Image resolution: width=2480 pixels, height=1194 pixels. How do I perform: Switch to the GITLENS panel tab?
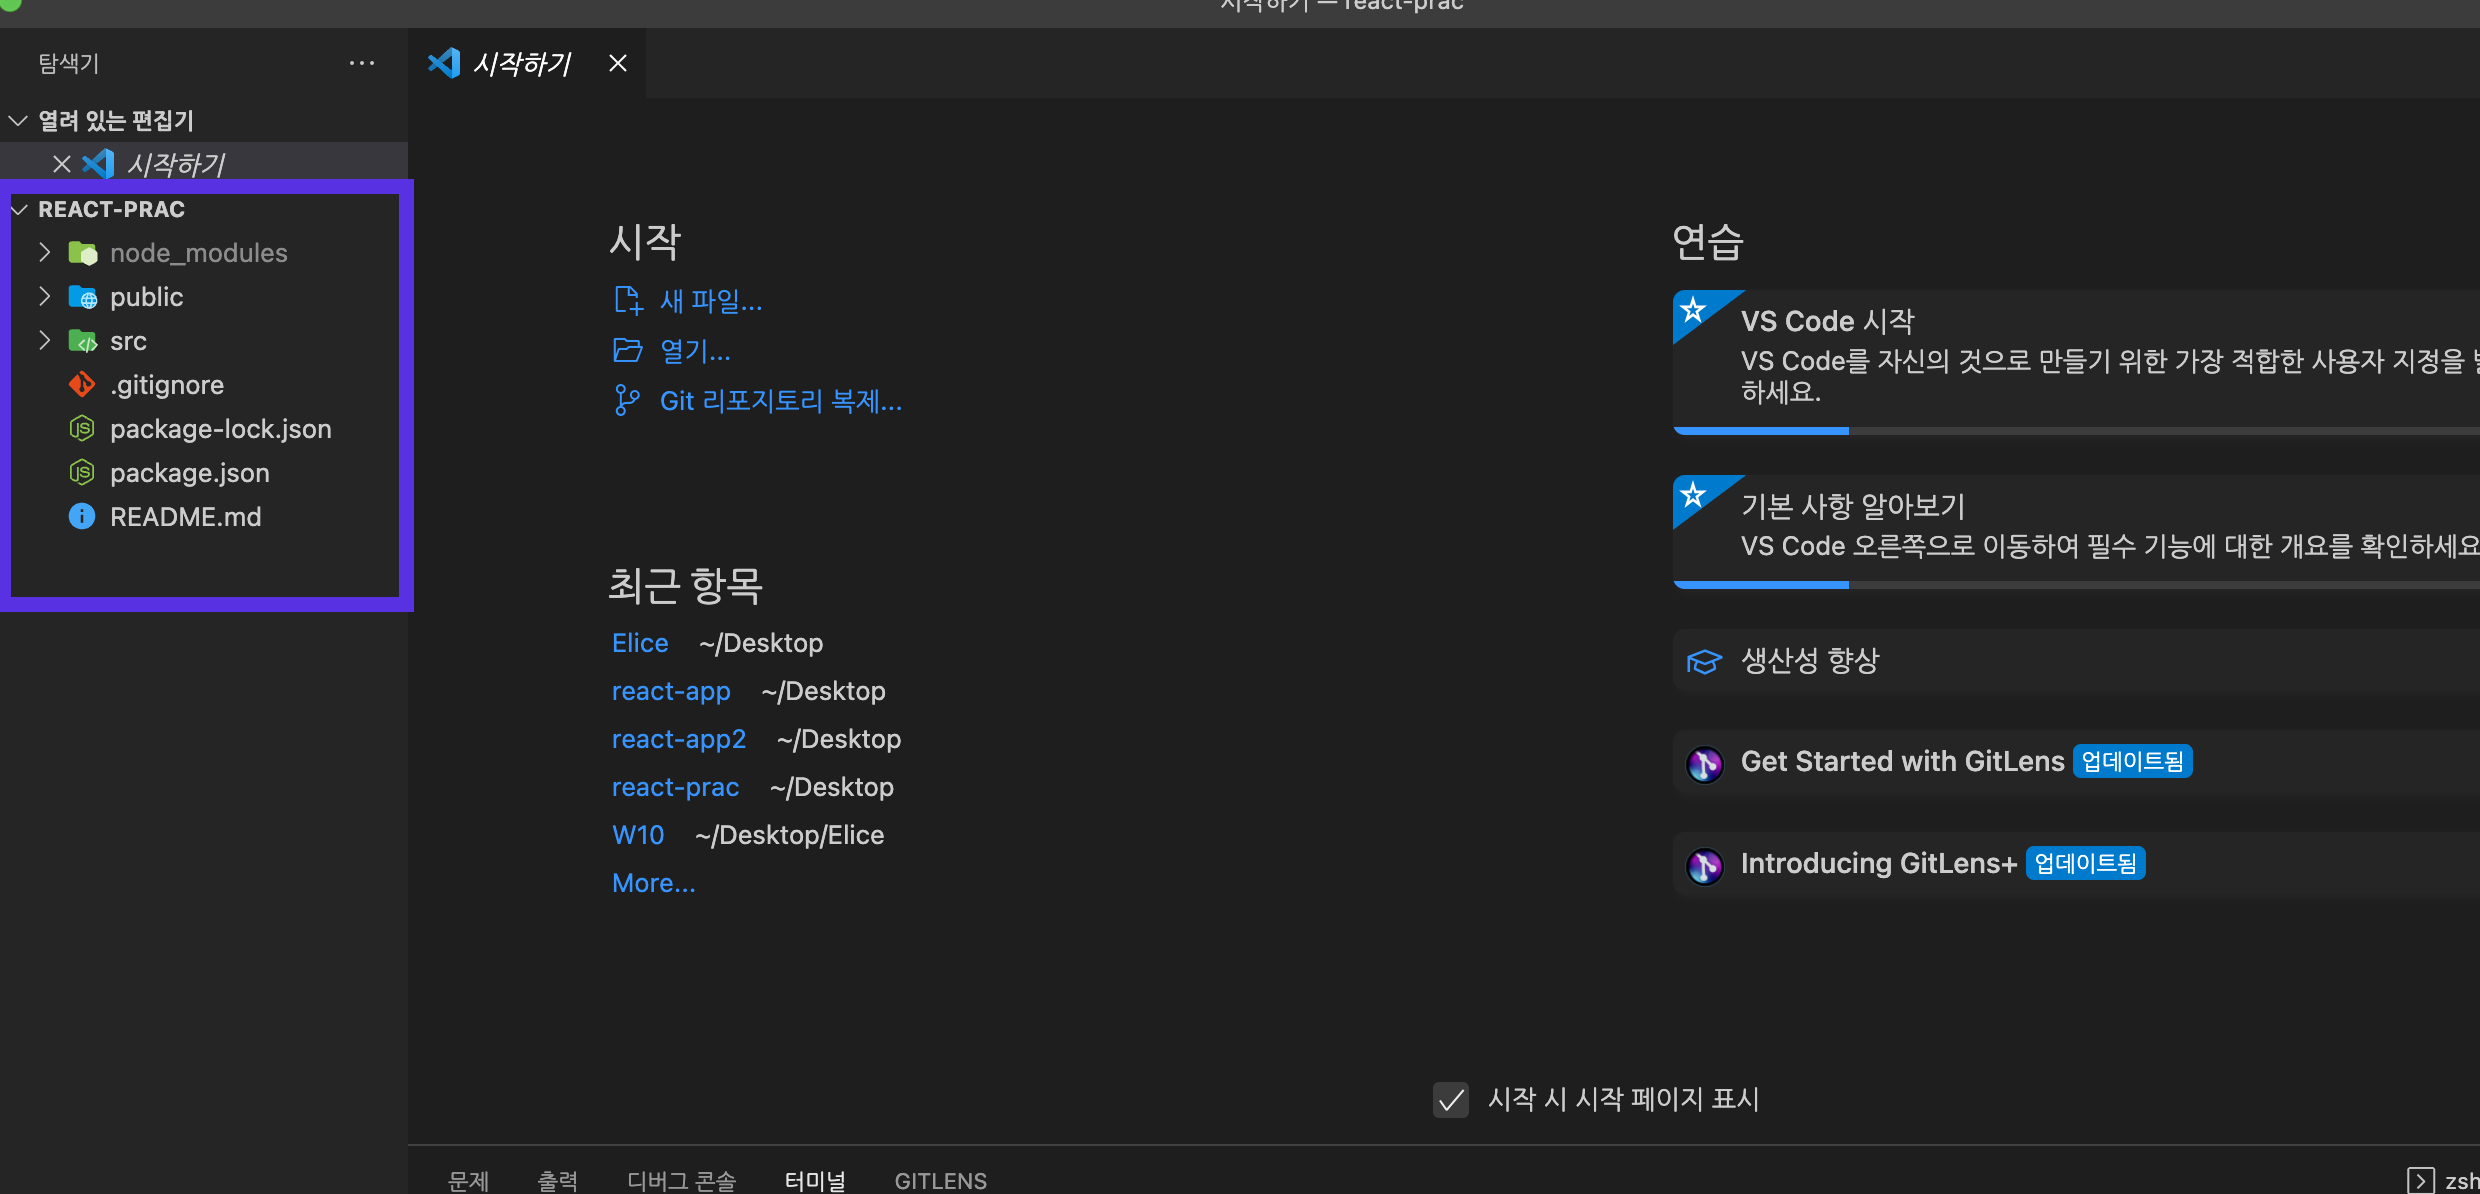[941, 1181]
